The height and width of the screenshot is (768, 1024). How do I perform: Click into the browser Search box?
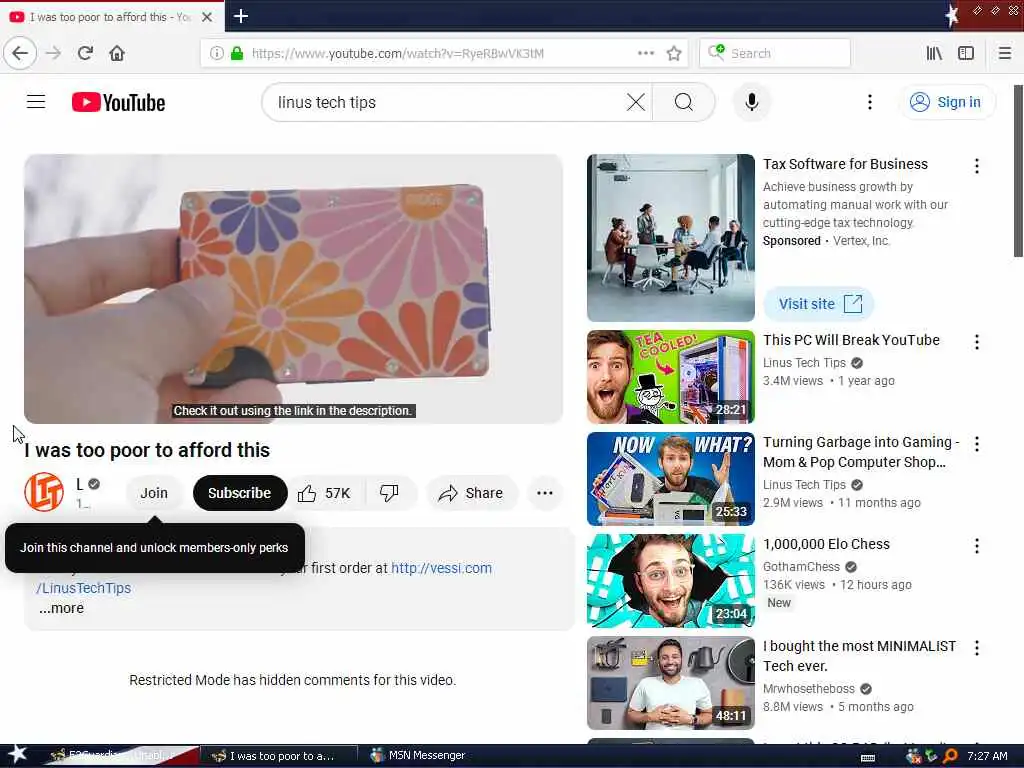coord(775,54)
